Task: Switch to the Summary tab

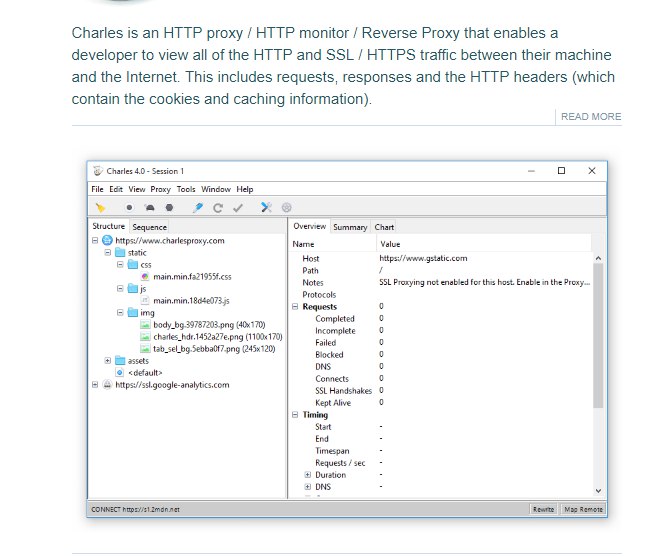Action: point(350,227)
